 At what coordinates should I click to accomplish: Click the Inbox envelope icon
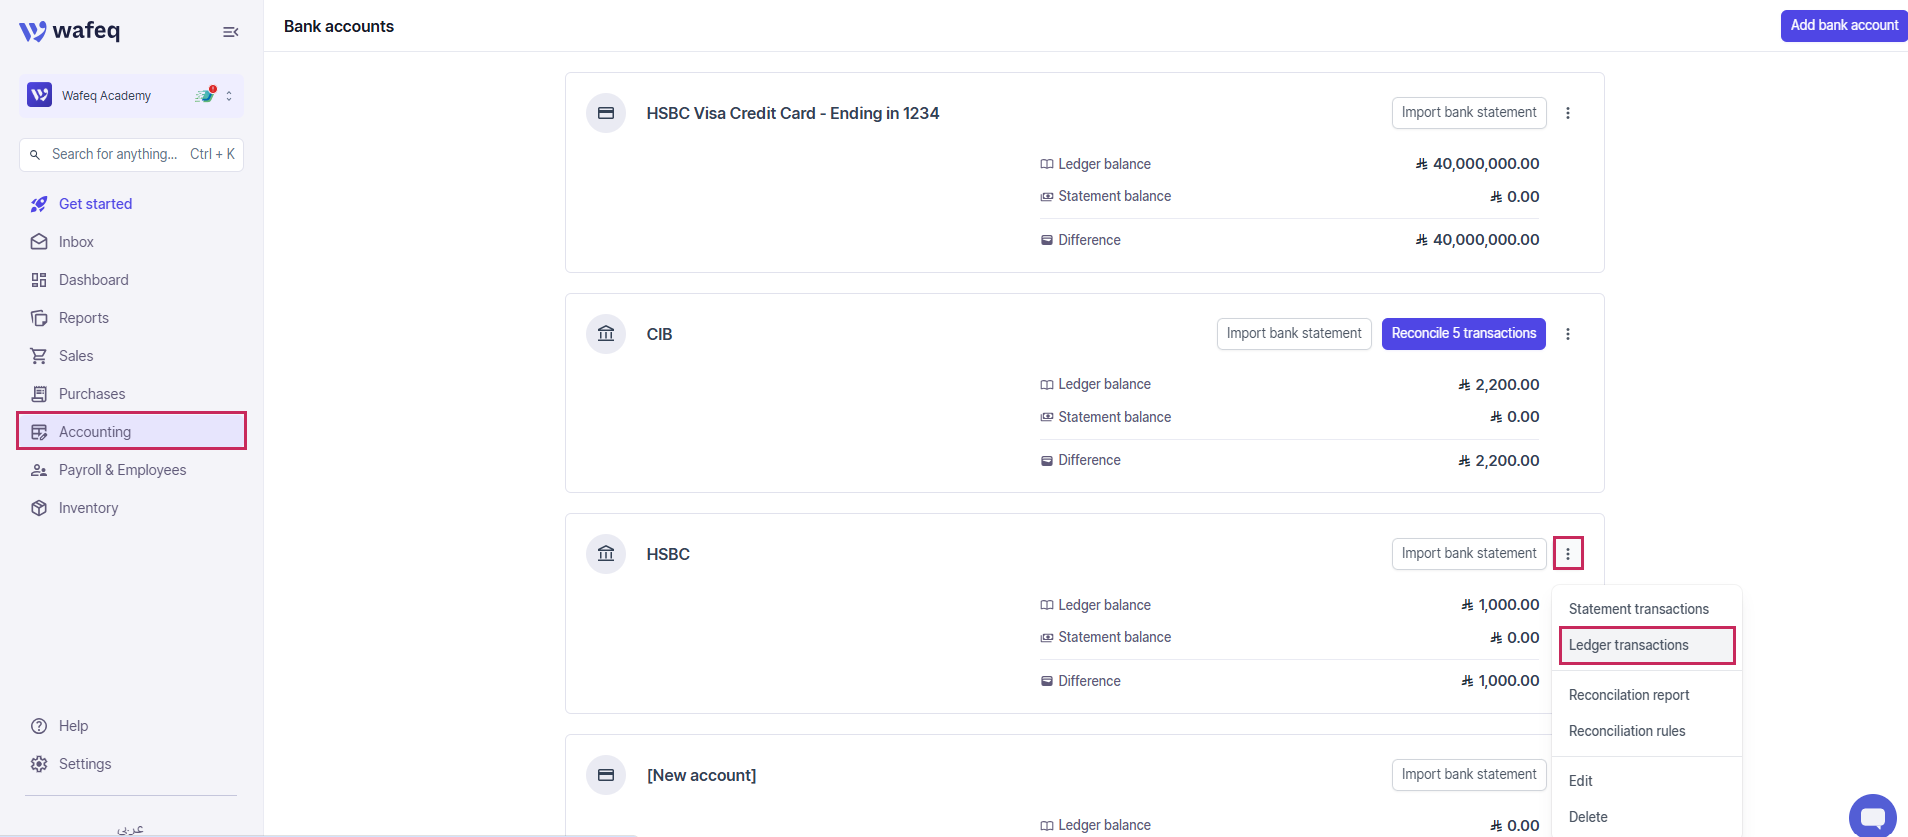(x=39, y=242)
